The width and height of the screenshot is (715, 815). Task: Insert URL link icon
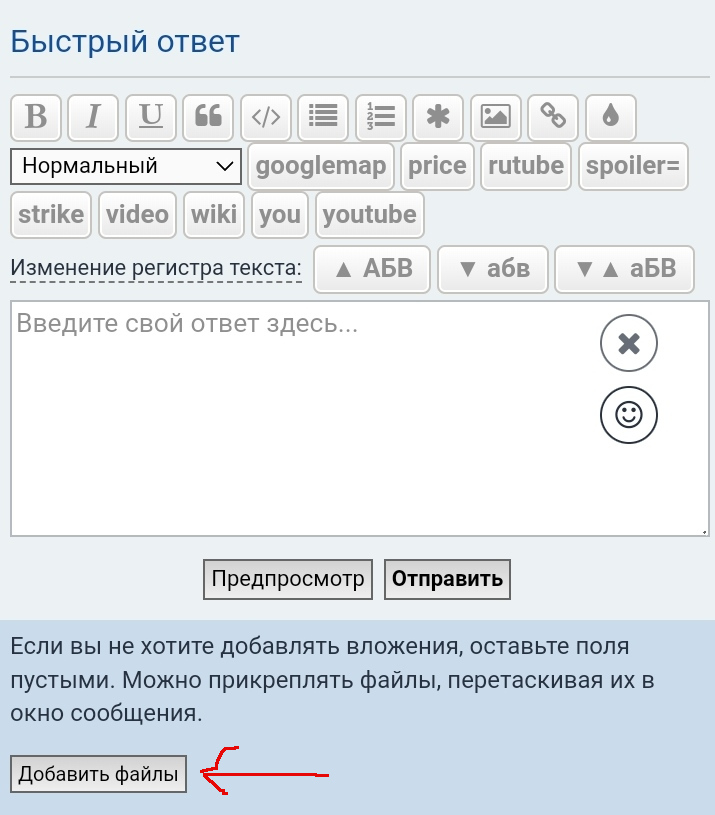tap(553, 117)
